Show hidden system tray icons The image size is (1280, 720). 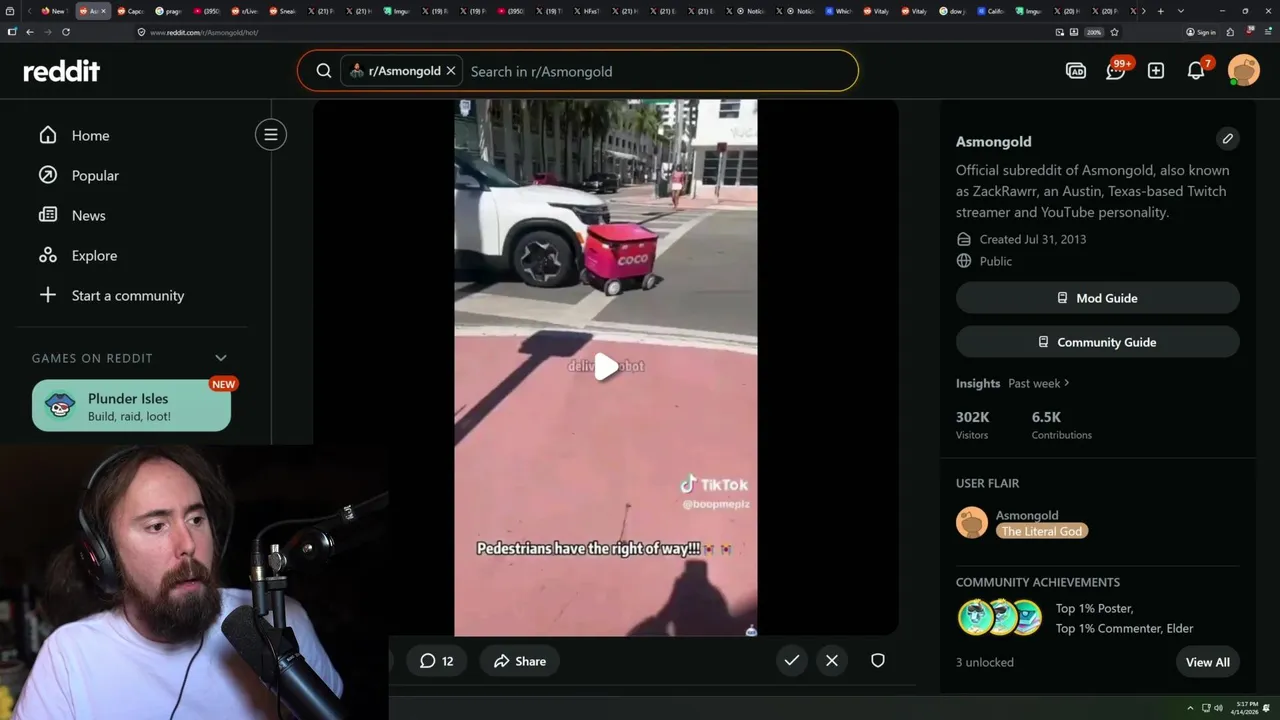click(1190, 708)
